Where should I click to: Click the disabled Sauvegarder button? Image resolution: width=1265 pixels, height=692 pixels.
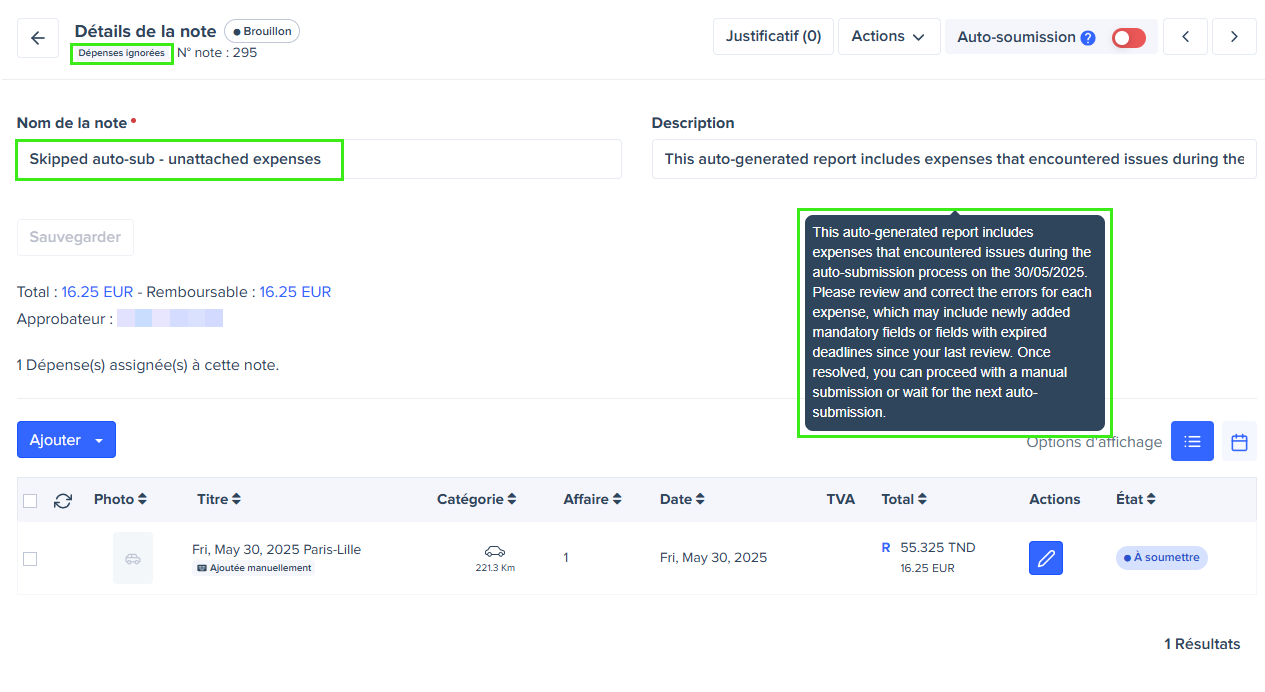click(75, 237)
